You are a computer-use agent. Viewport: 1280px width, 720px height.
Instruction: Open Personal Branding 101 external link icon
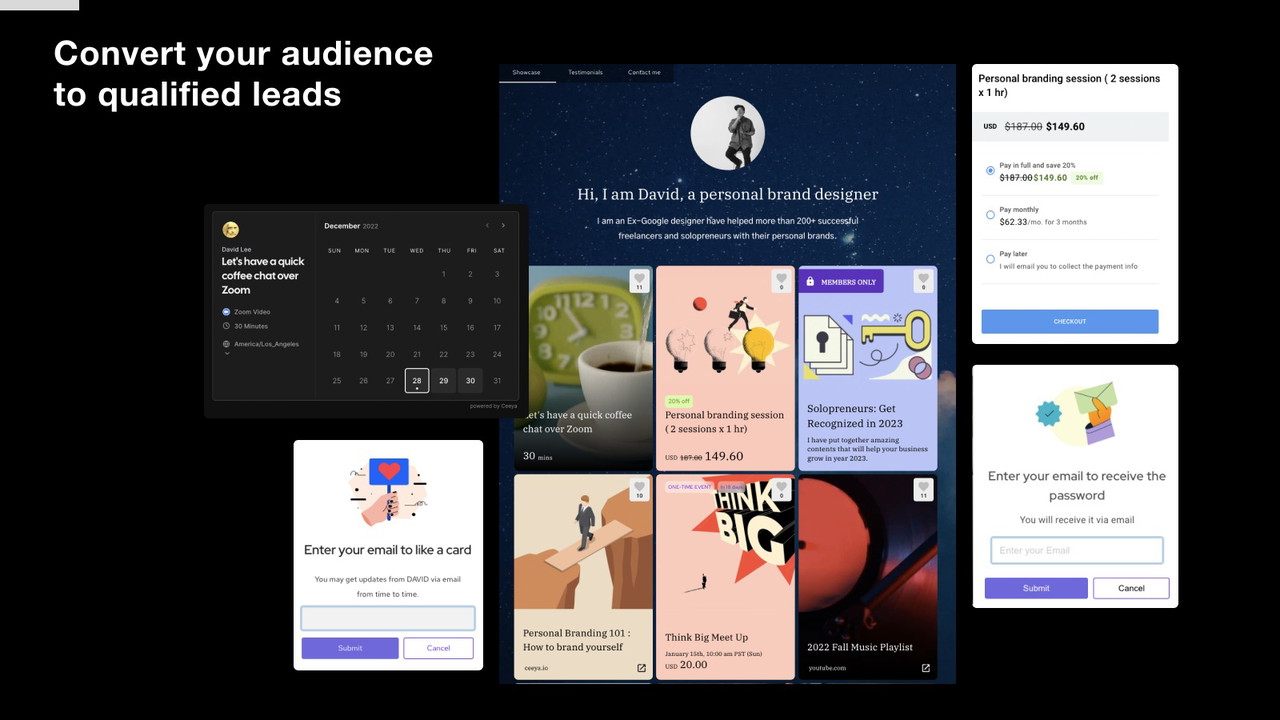pos(641,668)
